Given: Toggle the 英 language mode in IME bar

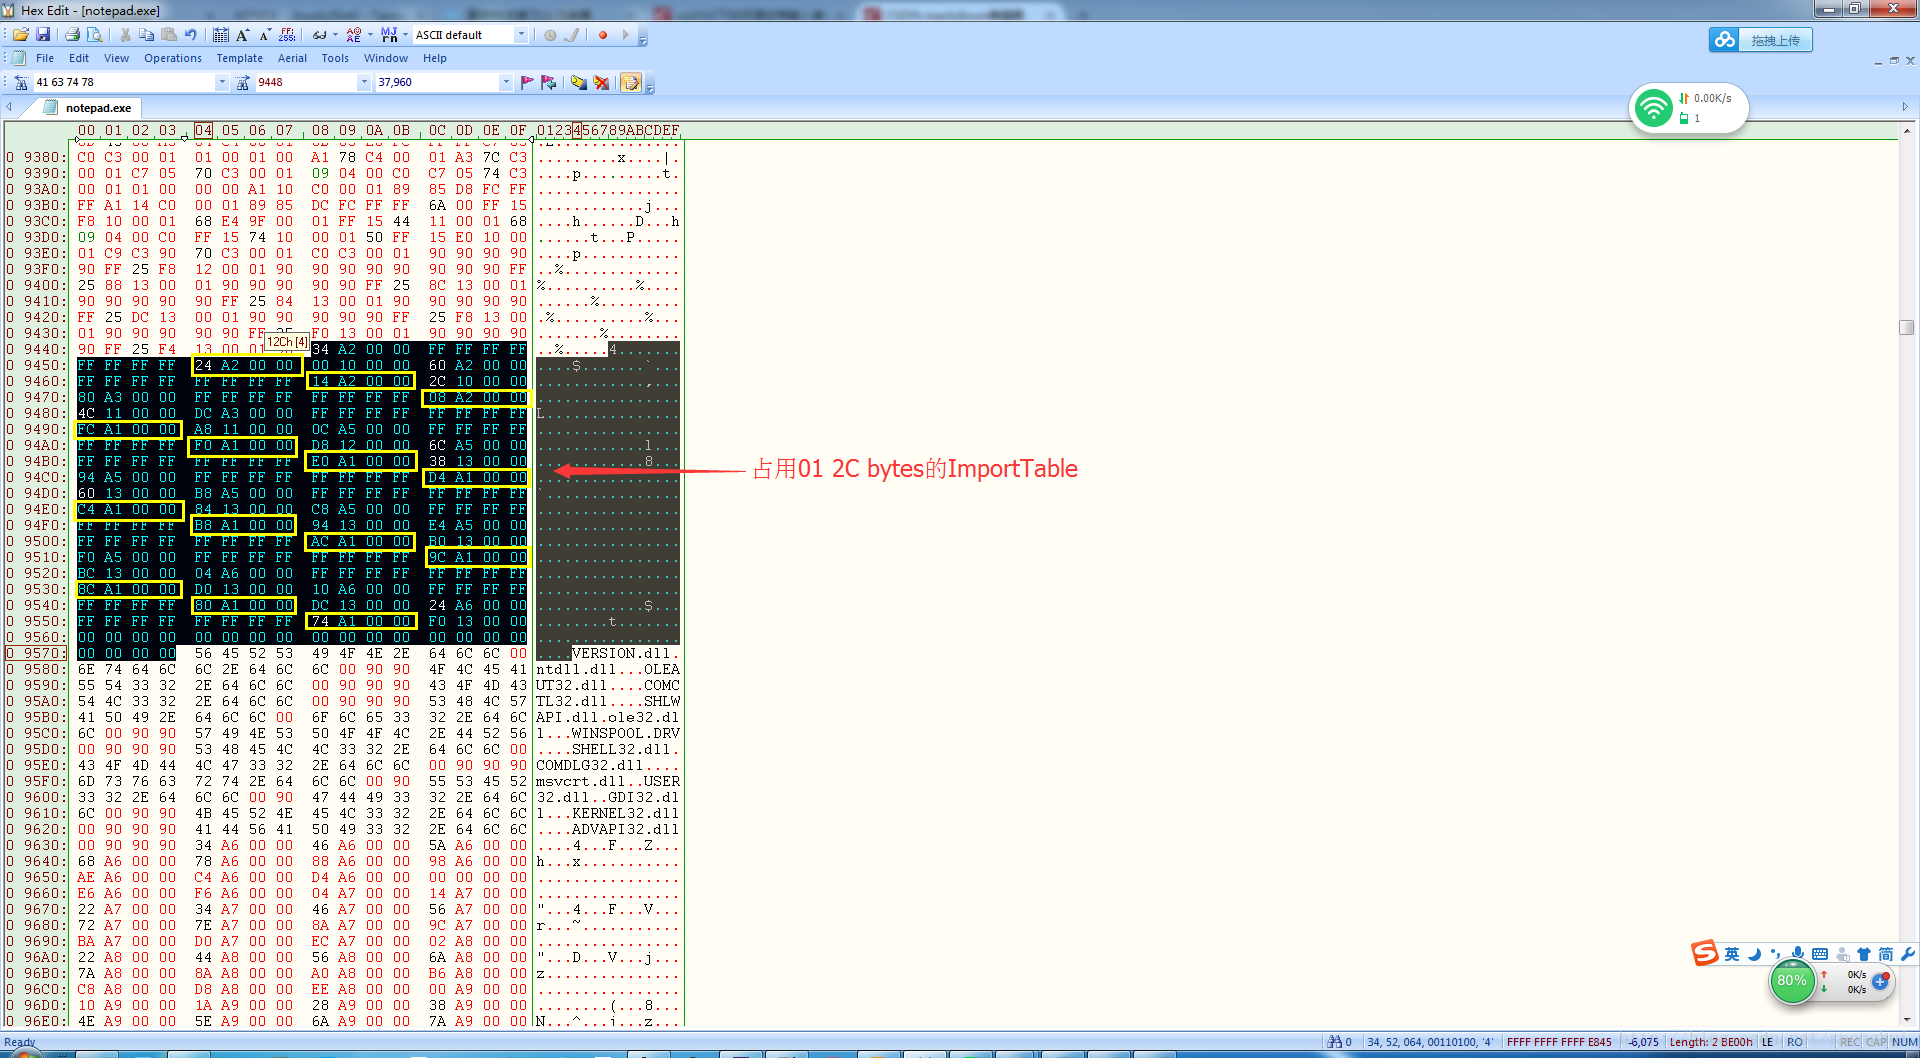Looking at the screenshot, I should click(x=1732, y=954).
